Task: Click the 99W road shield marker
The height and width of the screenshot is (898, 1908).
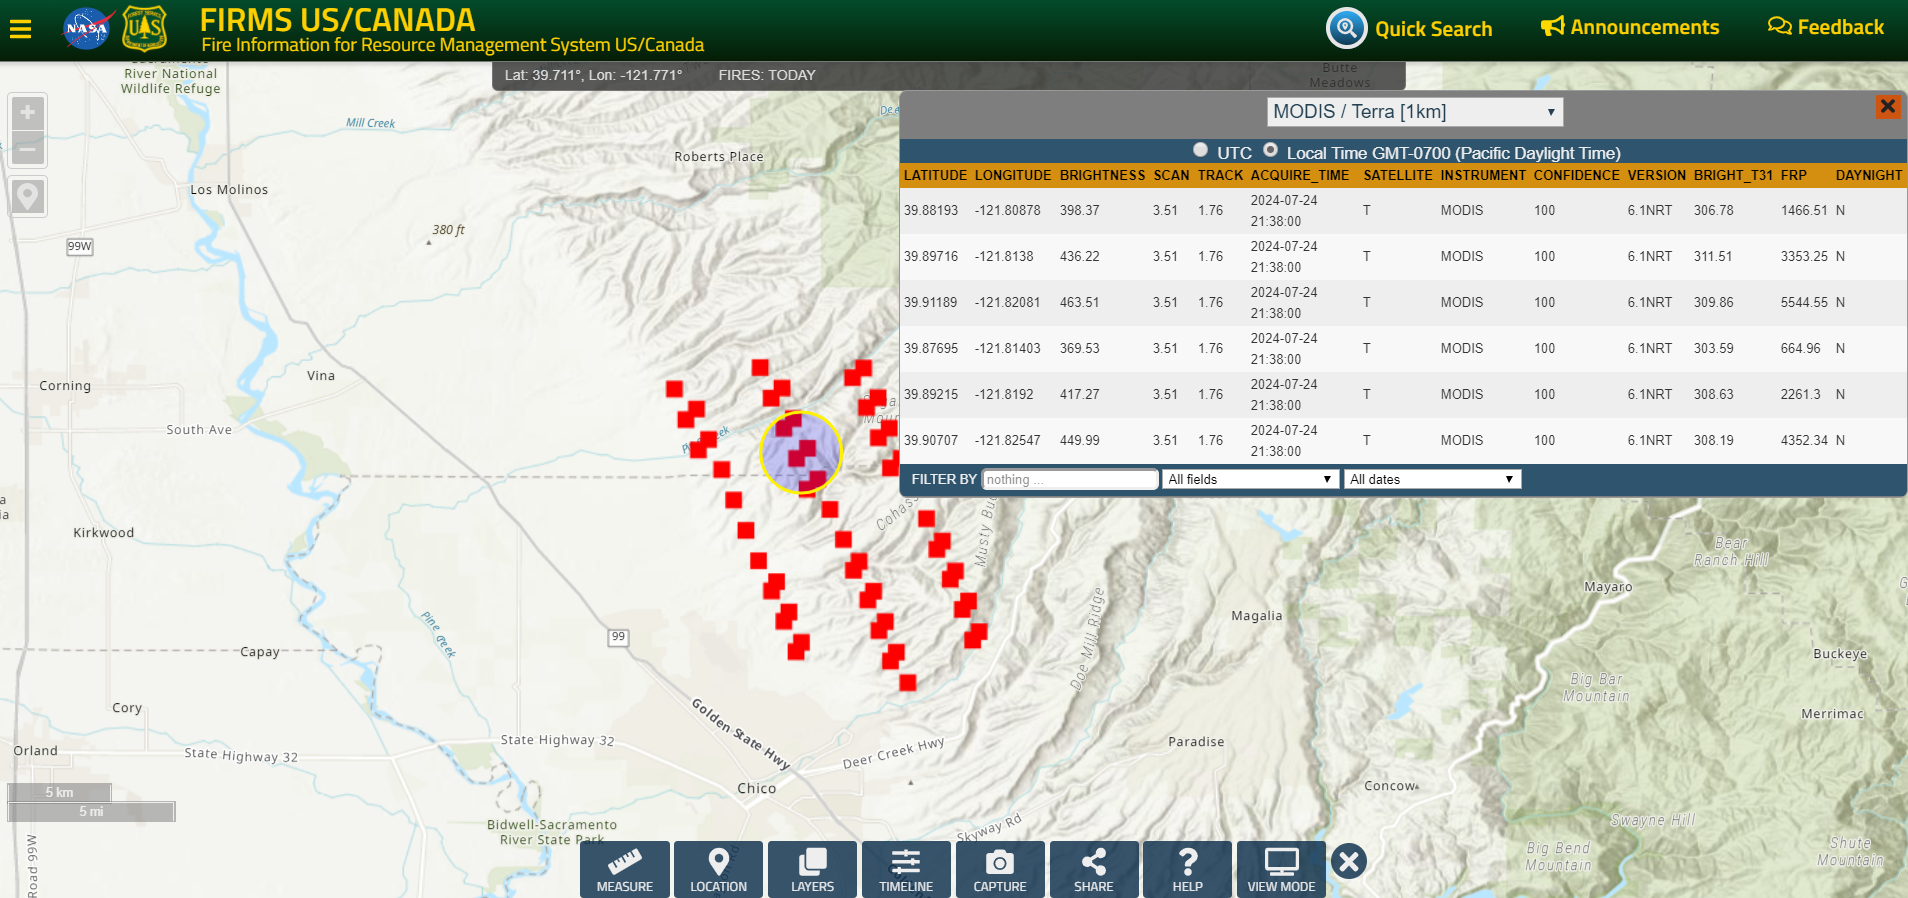Action: (x=80, y=246)
